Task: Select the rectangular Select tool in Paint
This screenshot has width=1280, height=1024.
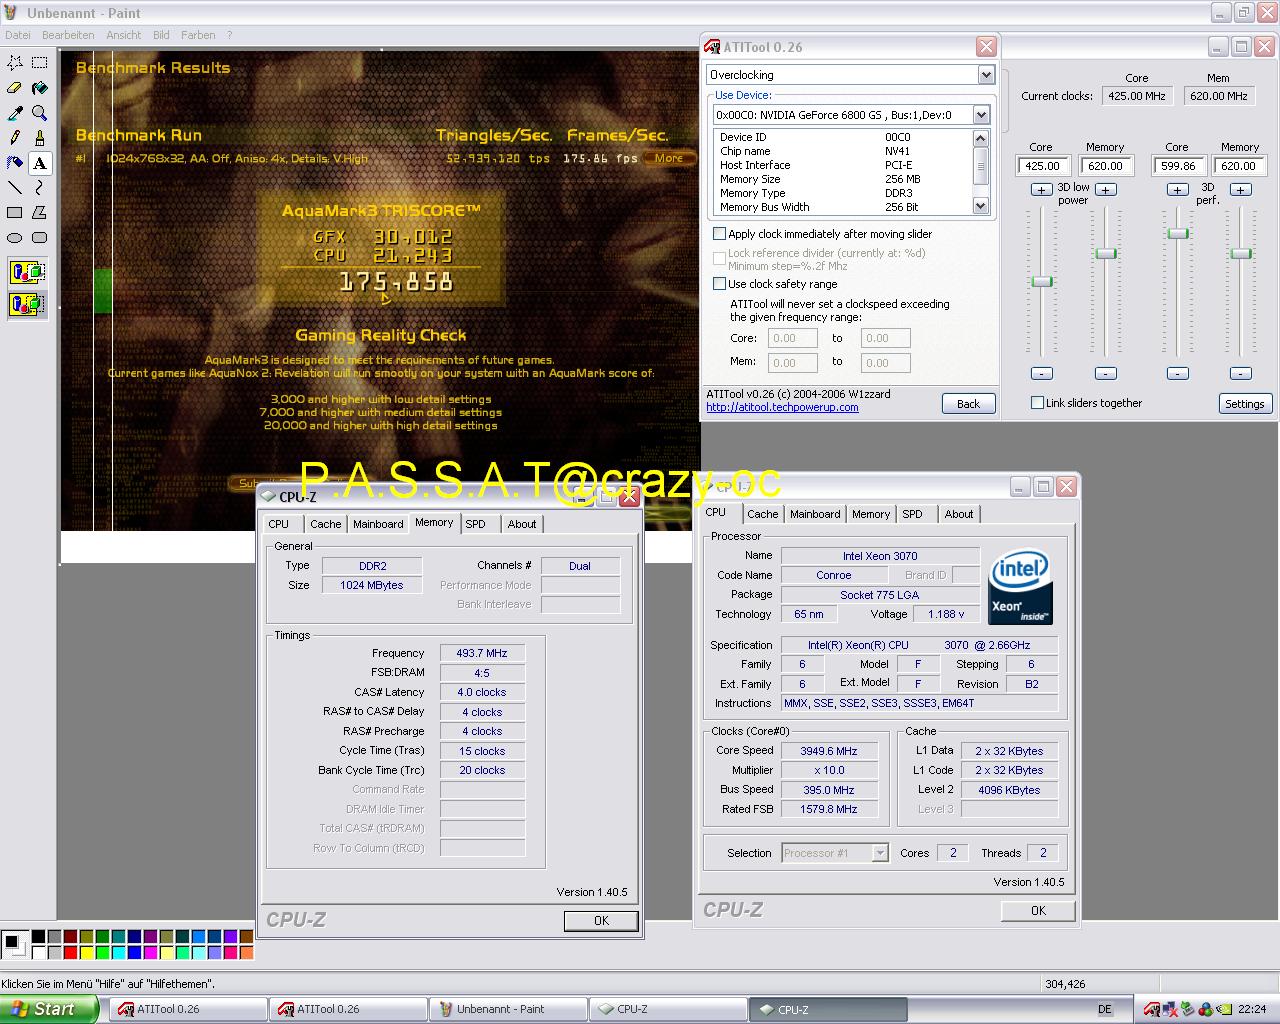Action: [40, 63]
